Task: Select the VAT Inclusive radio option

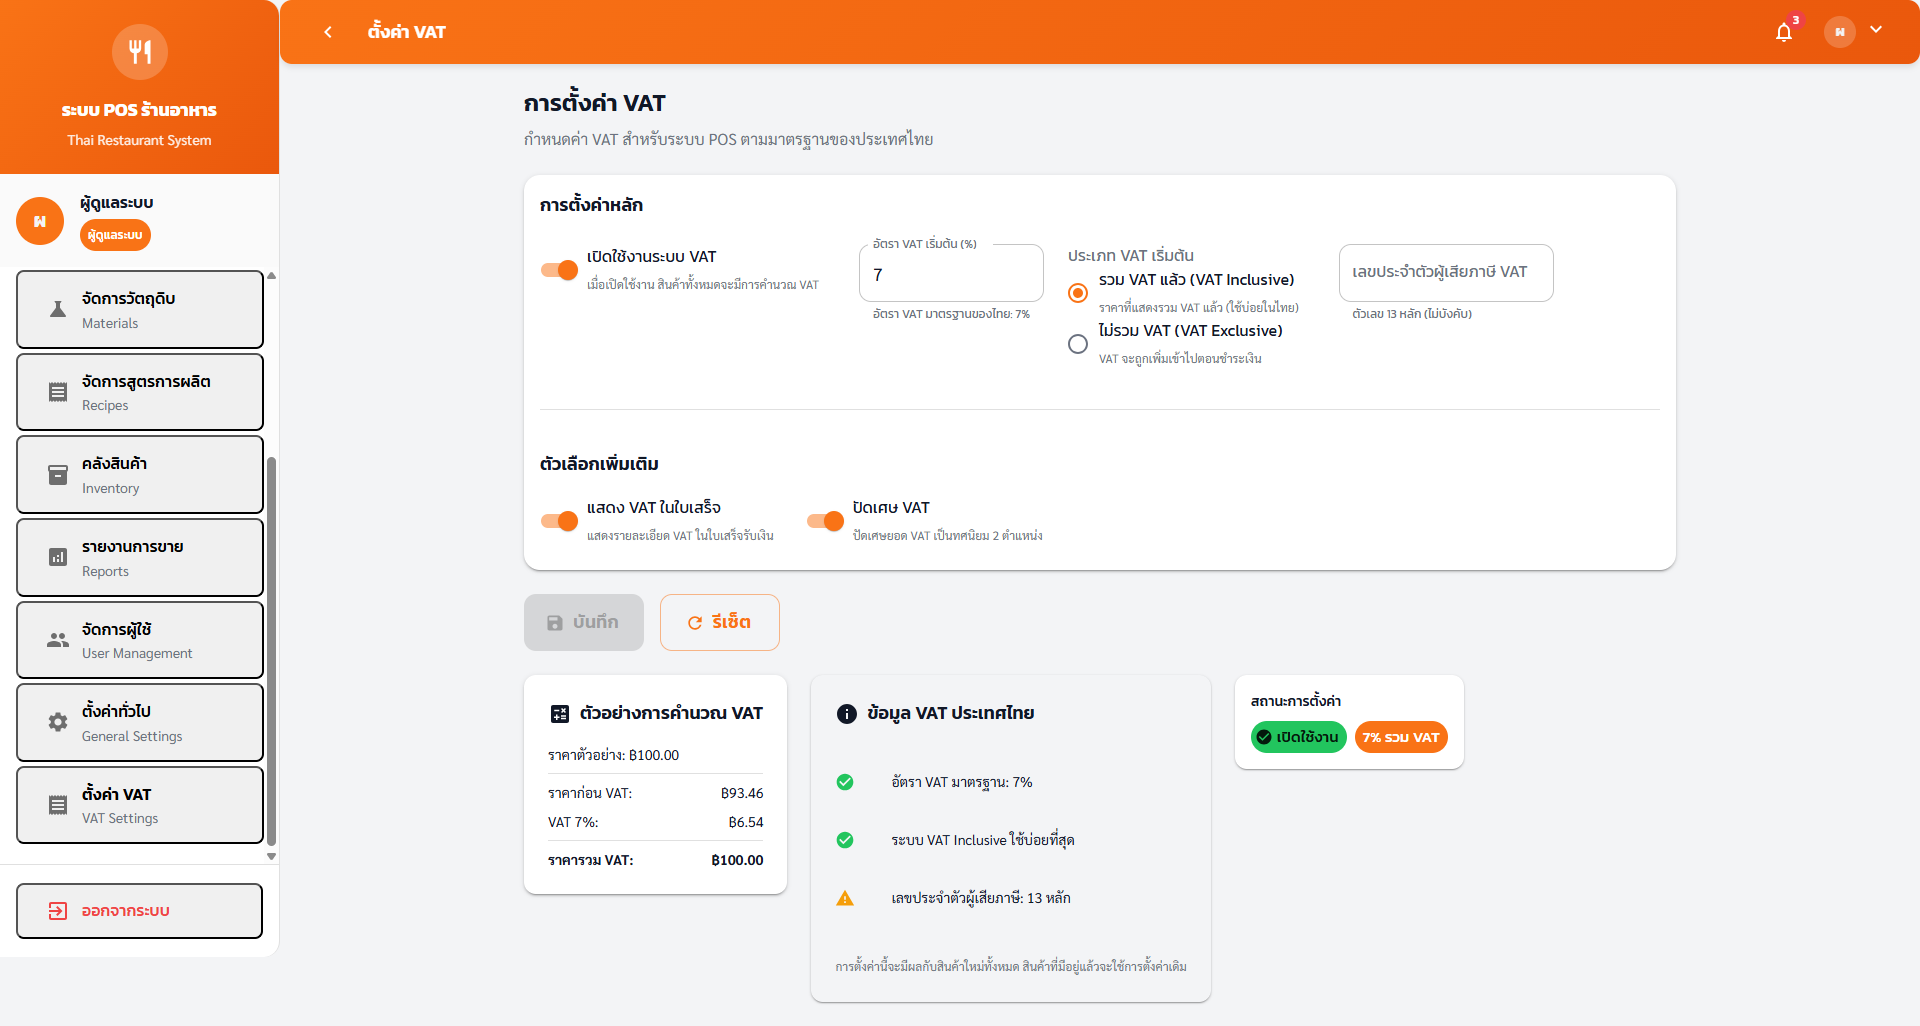Action: (x=1077, y=293)
